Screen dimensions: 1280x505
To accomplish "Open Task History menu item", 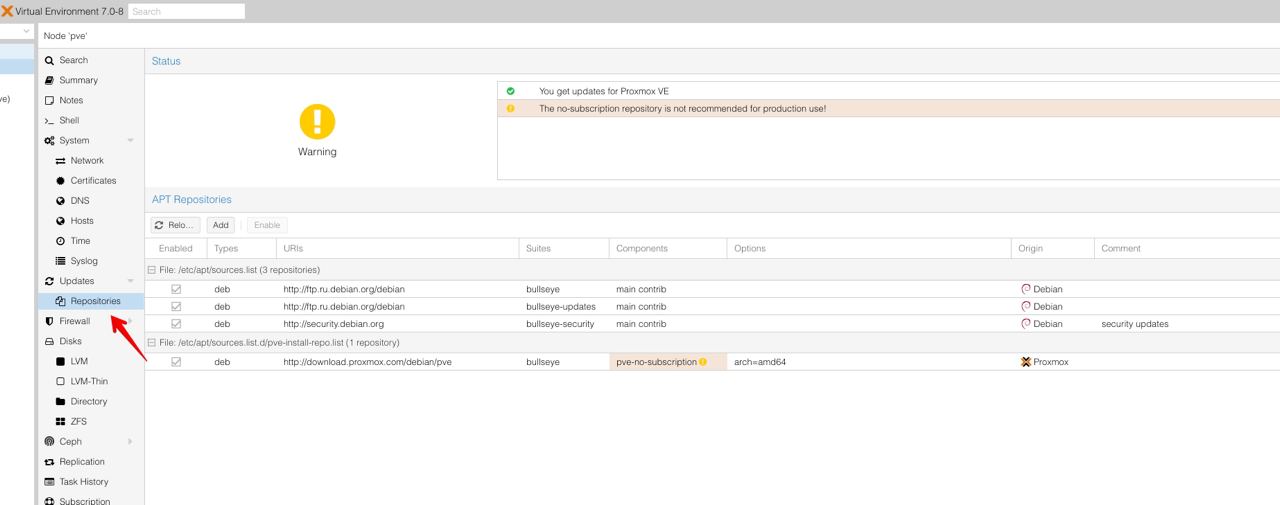I will coord(91,482).
